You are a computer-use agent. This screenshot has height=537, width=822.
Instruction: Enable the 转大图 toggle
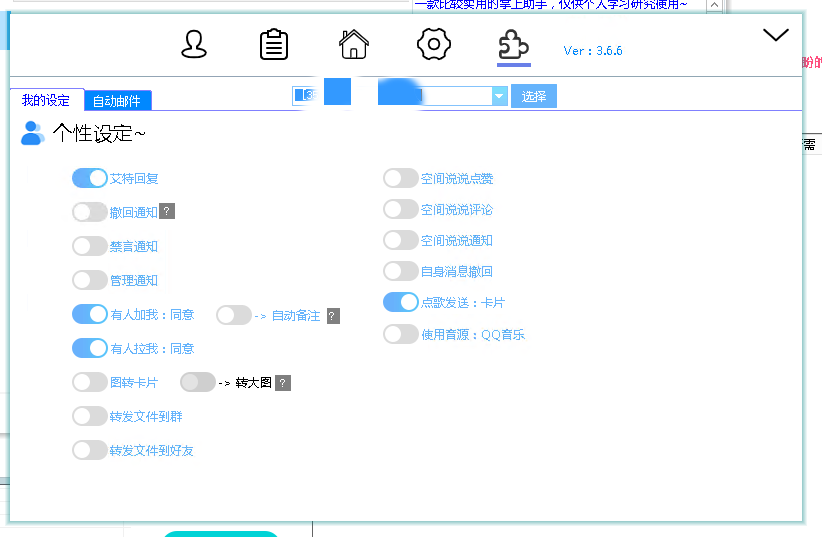coord(198,382)
